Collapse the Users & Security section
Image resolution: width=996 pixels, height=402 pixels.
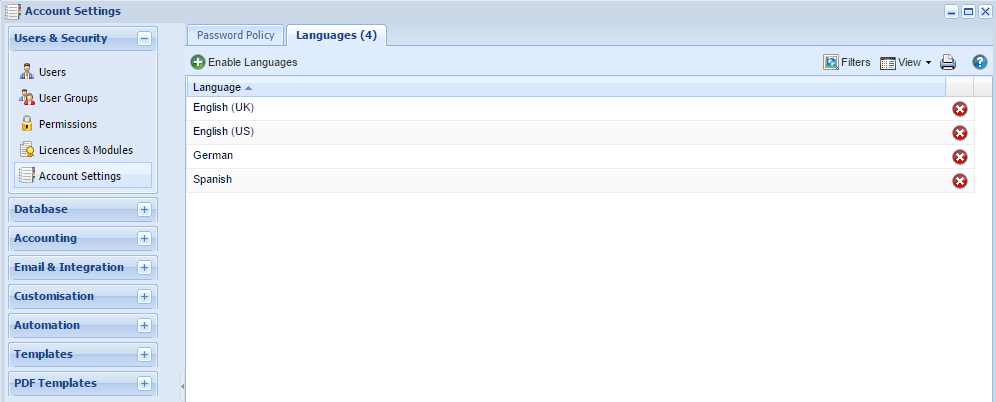(144, 39)
